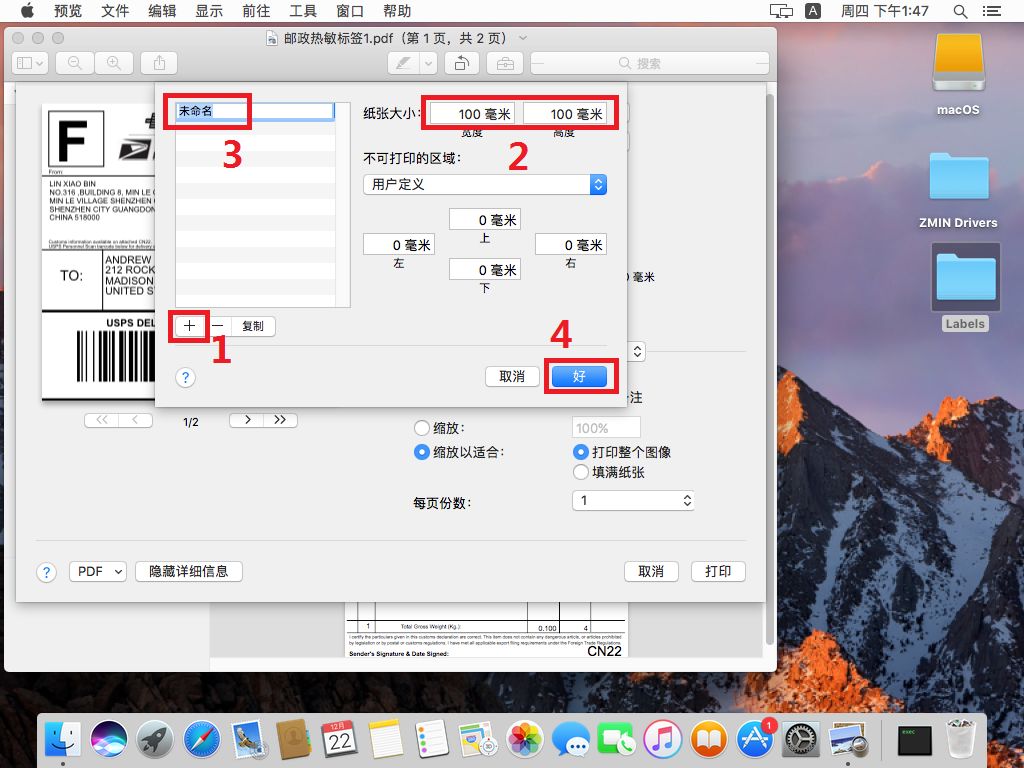1024x768 pixels.
Task: Jump to first preview page double arrow
Action: 102,420
